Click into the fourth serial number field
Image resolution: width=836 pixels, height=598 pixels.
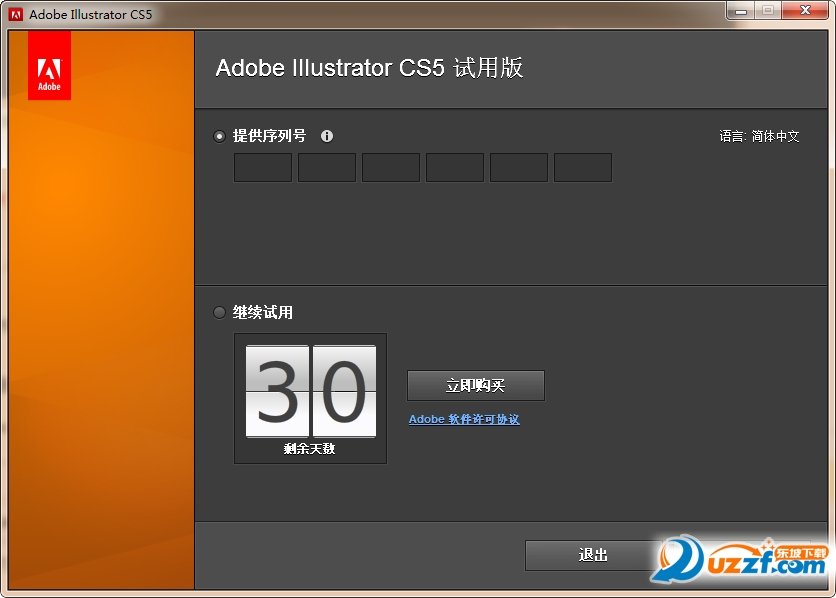pyautogui.click(x=455, y=167)
